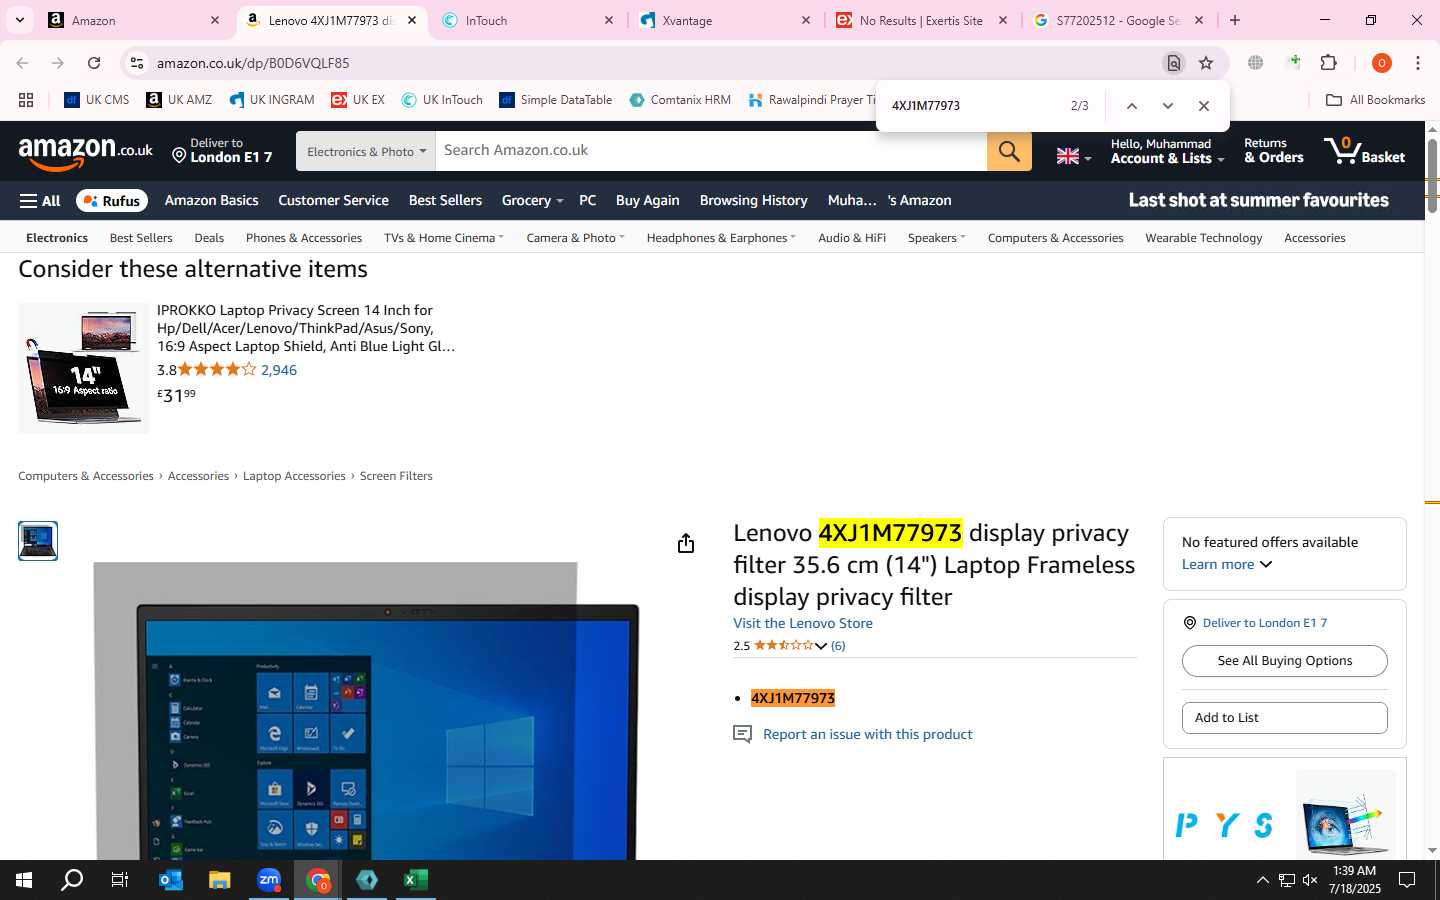The height and width of the screenshot is (900, 1440).
Task: Click Add to List button
Action: click(1284, 718)
